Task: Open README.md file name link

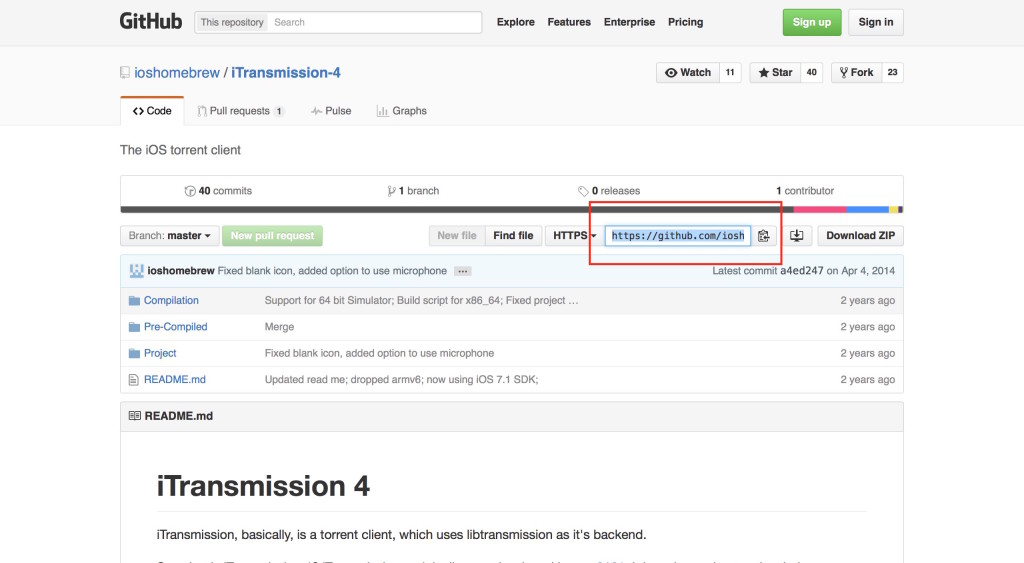Action: (174, 379)
